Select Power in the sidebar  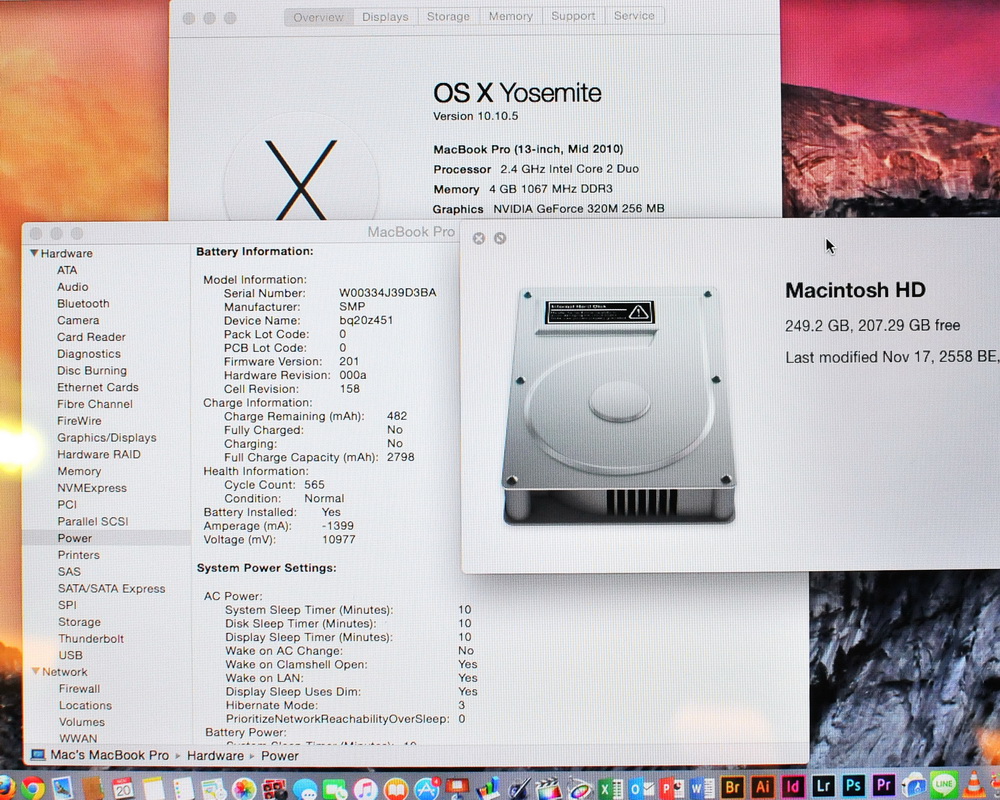(x=75, y=538)
